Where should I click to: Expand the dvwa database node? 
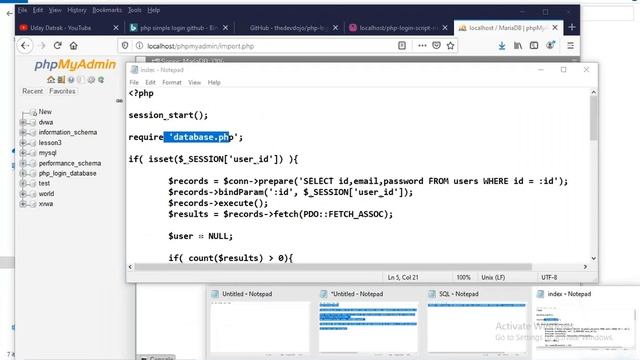(23, 122)
